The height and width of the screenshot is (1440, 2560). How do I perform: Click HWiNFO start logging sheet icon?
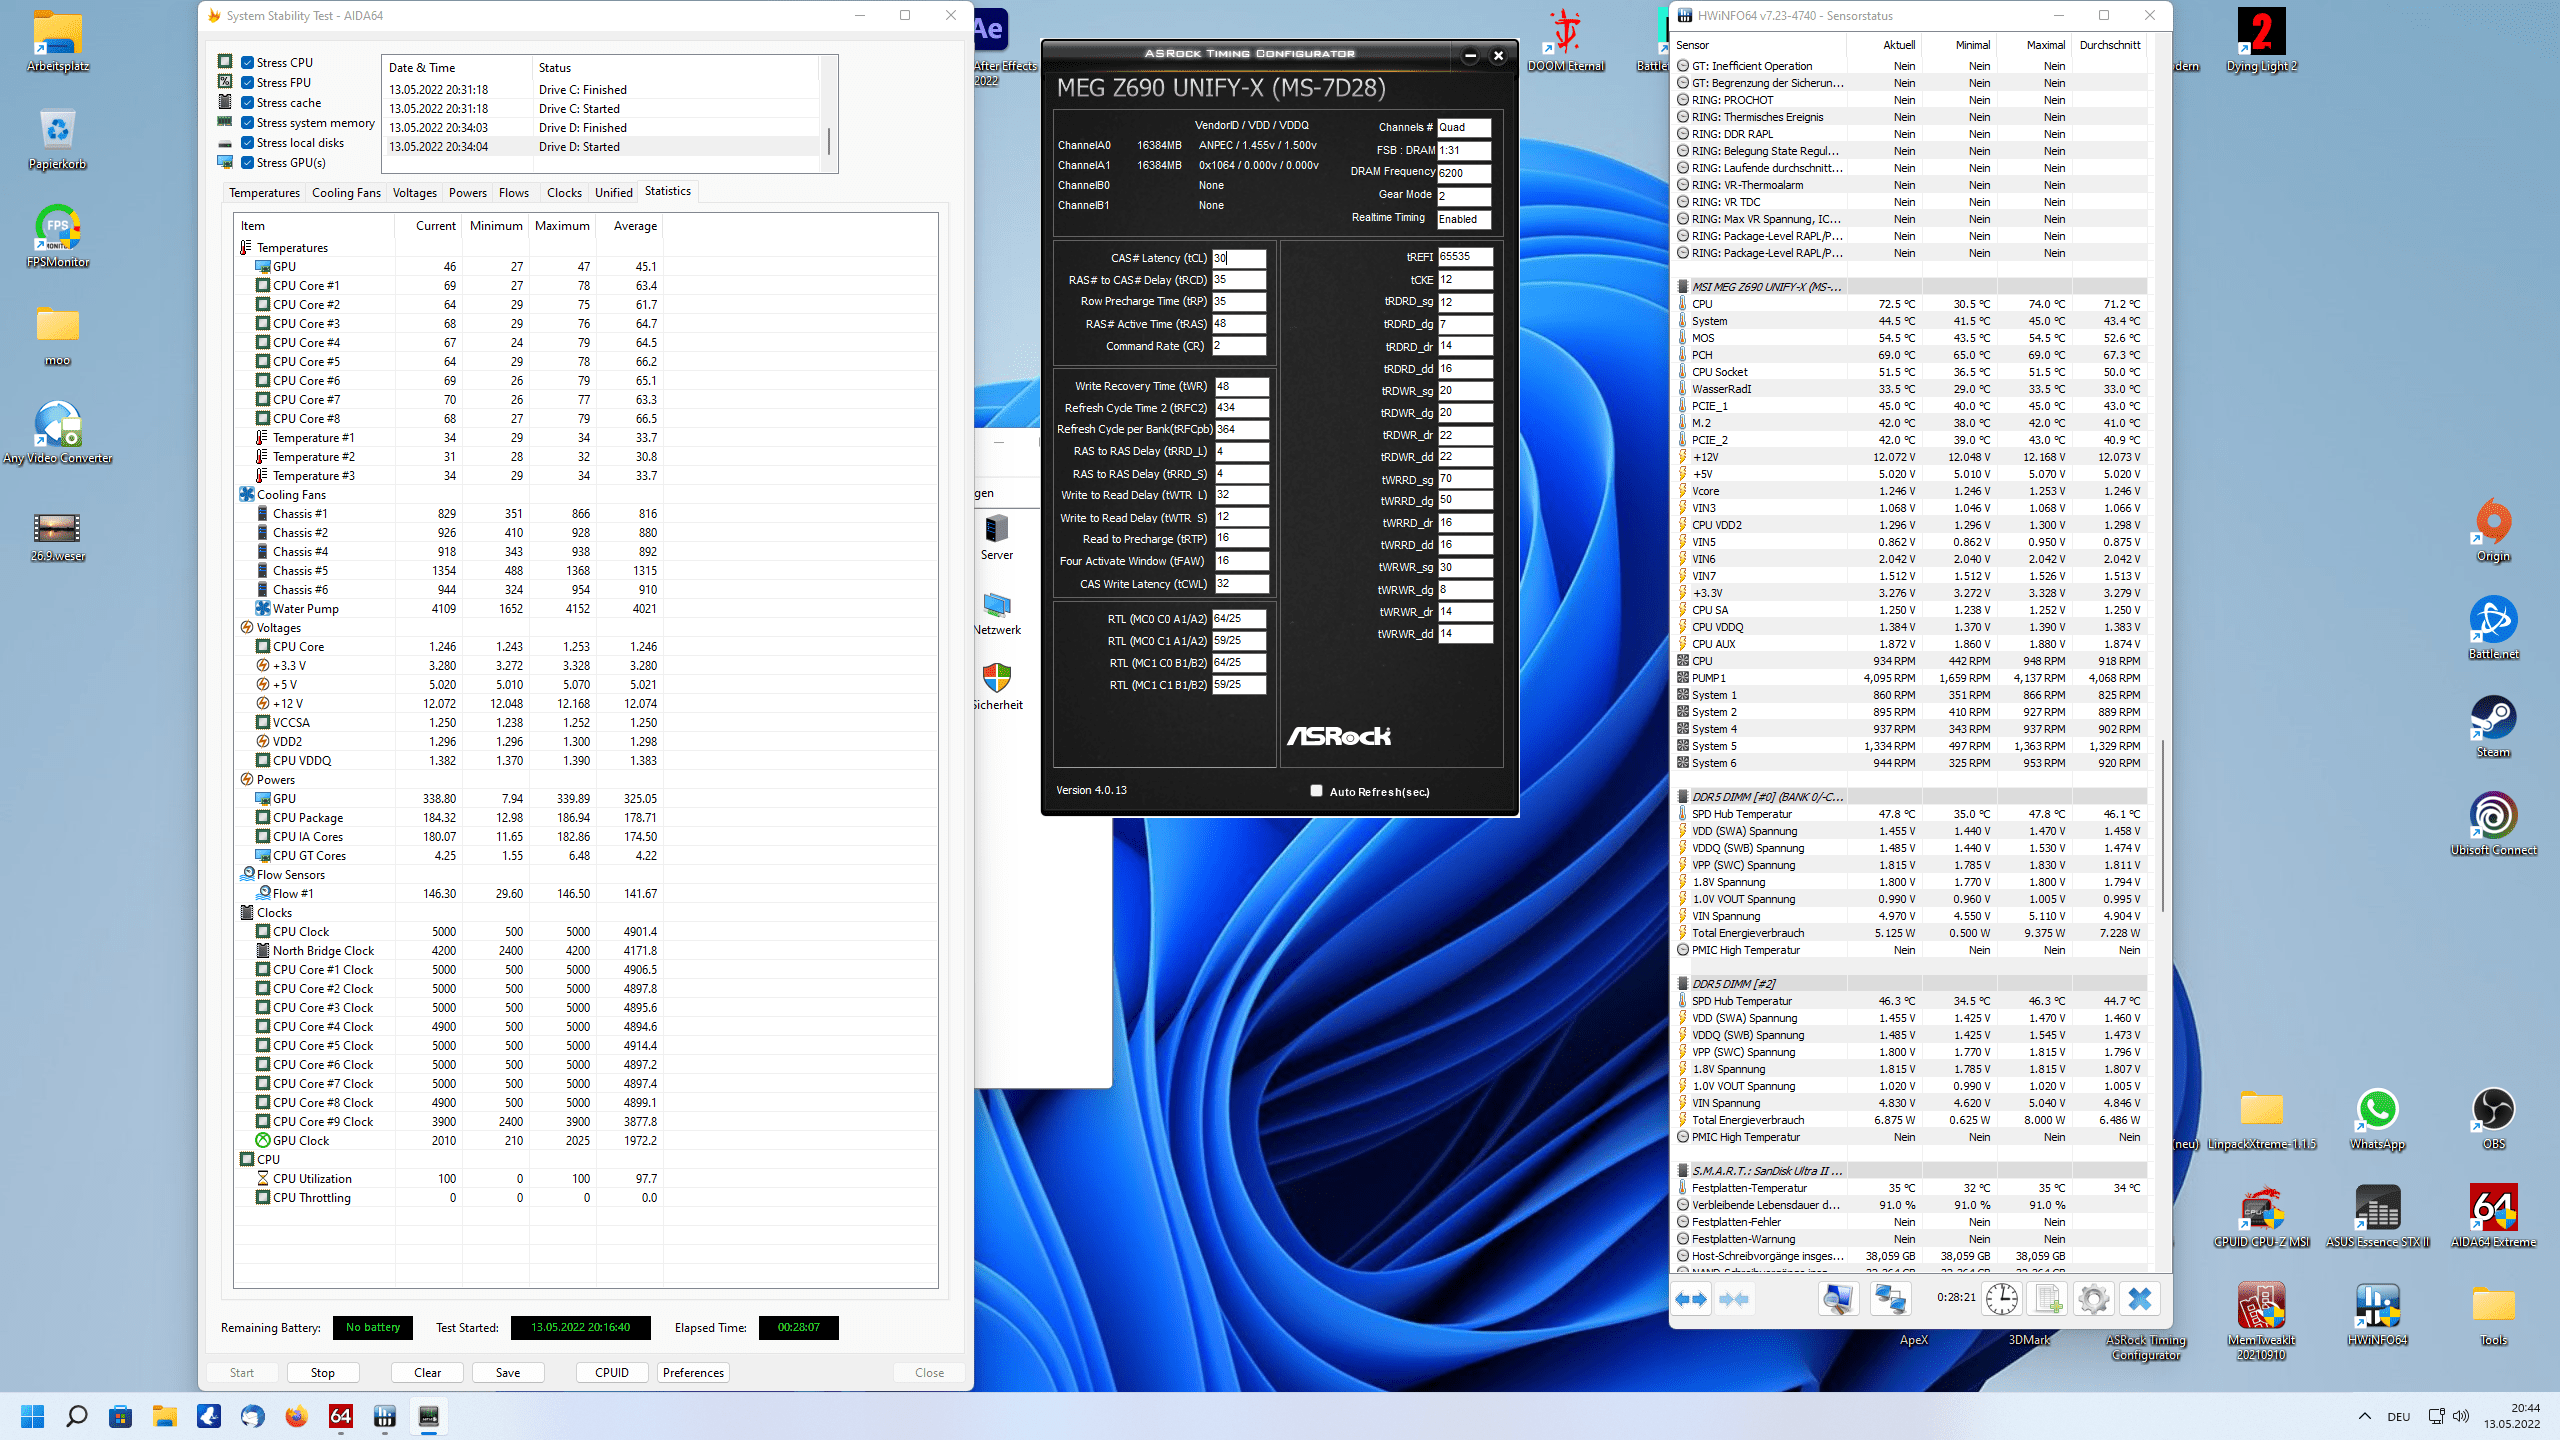(2047, 1298)
